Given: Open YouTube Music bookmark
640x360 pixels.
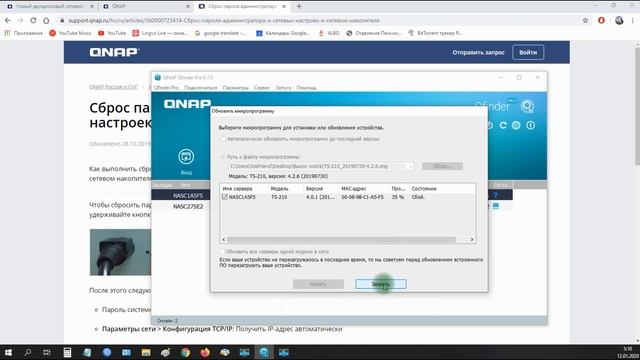Looking at the screenshot, I should tap(71, 33).
